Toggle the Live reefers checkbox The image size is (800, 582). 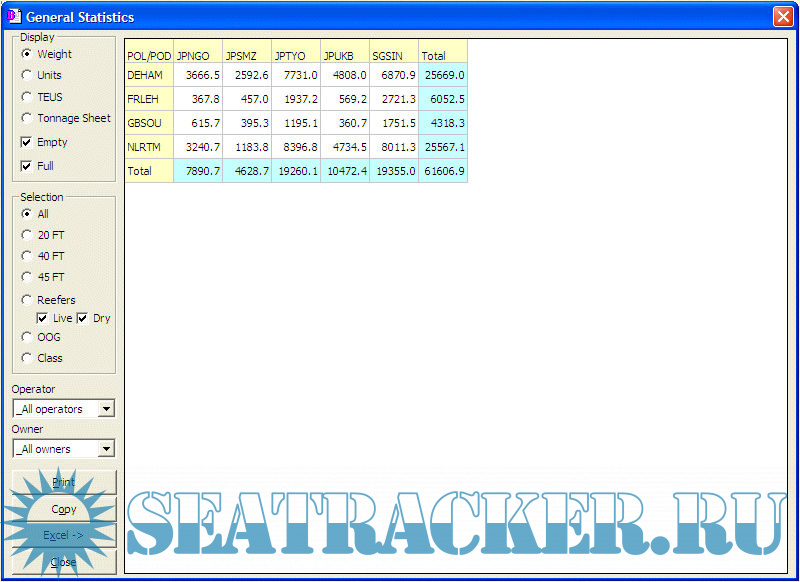pyautogui.click(x=42, y=318)
